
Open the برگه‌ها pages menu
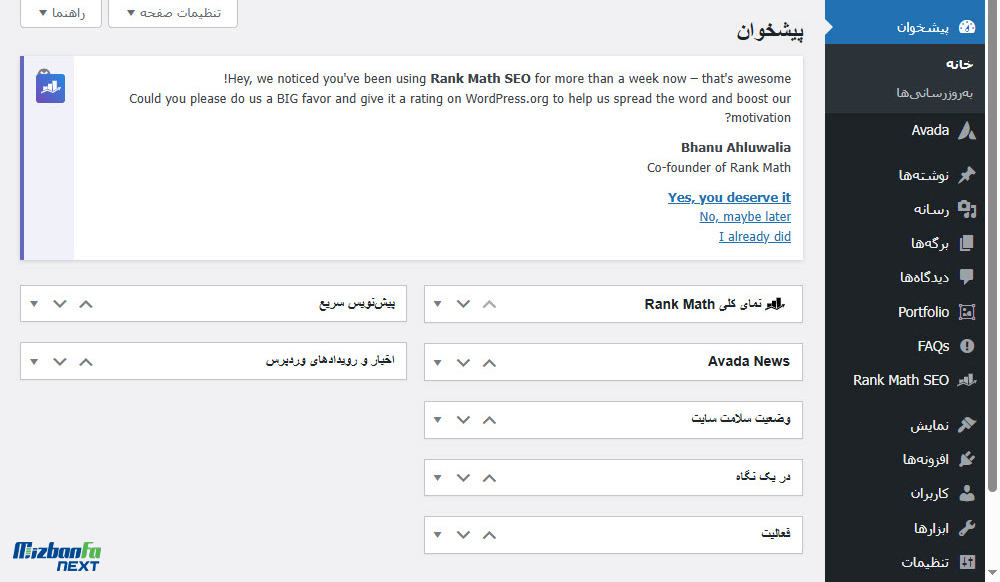pos(905,243)
